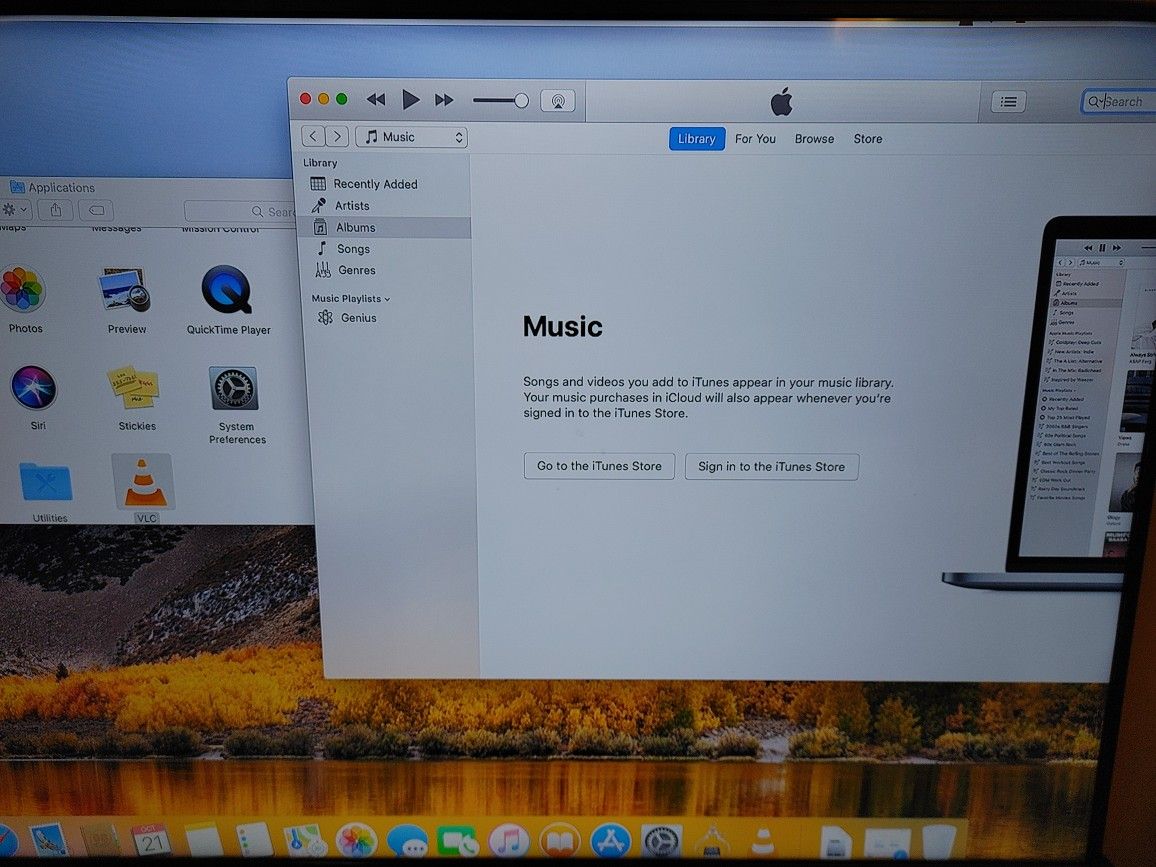Viewport: 1156px width, 867px height.
Task: Focus the Finder Applications search field
Action: (x=240, y=212)
